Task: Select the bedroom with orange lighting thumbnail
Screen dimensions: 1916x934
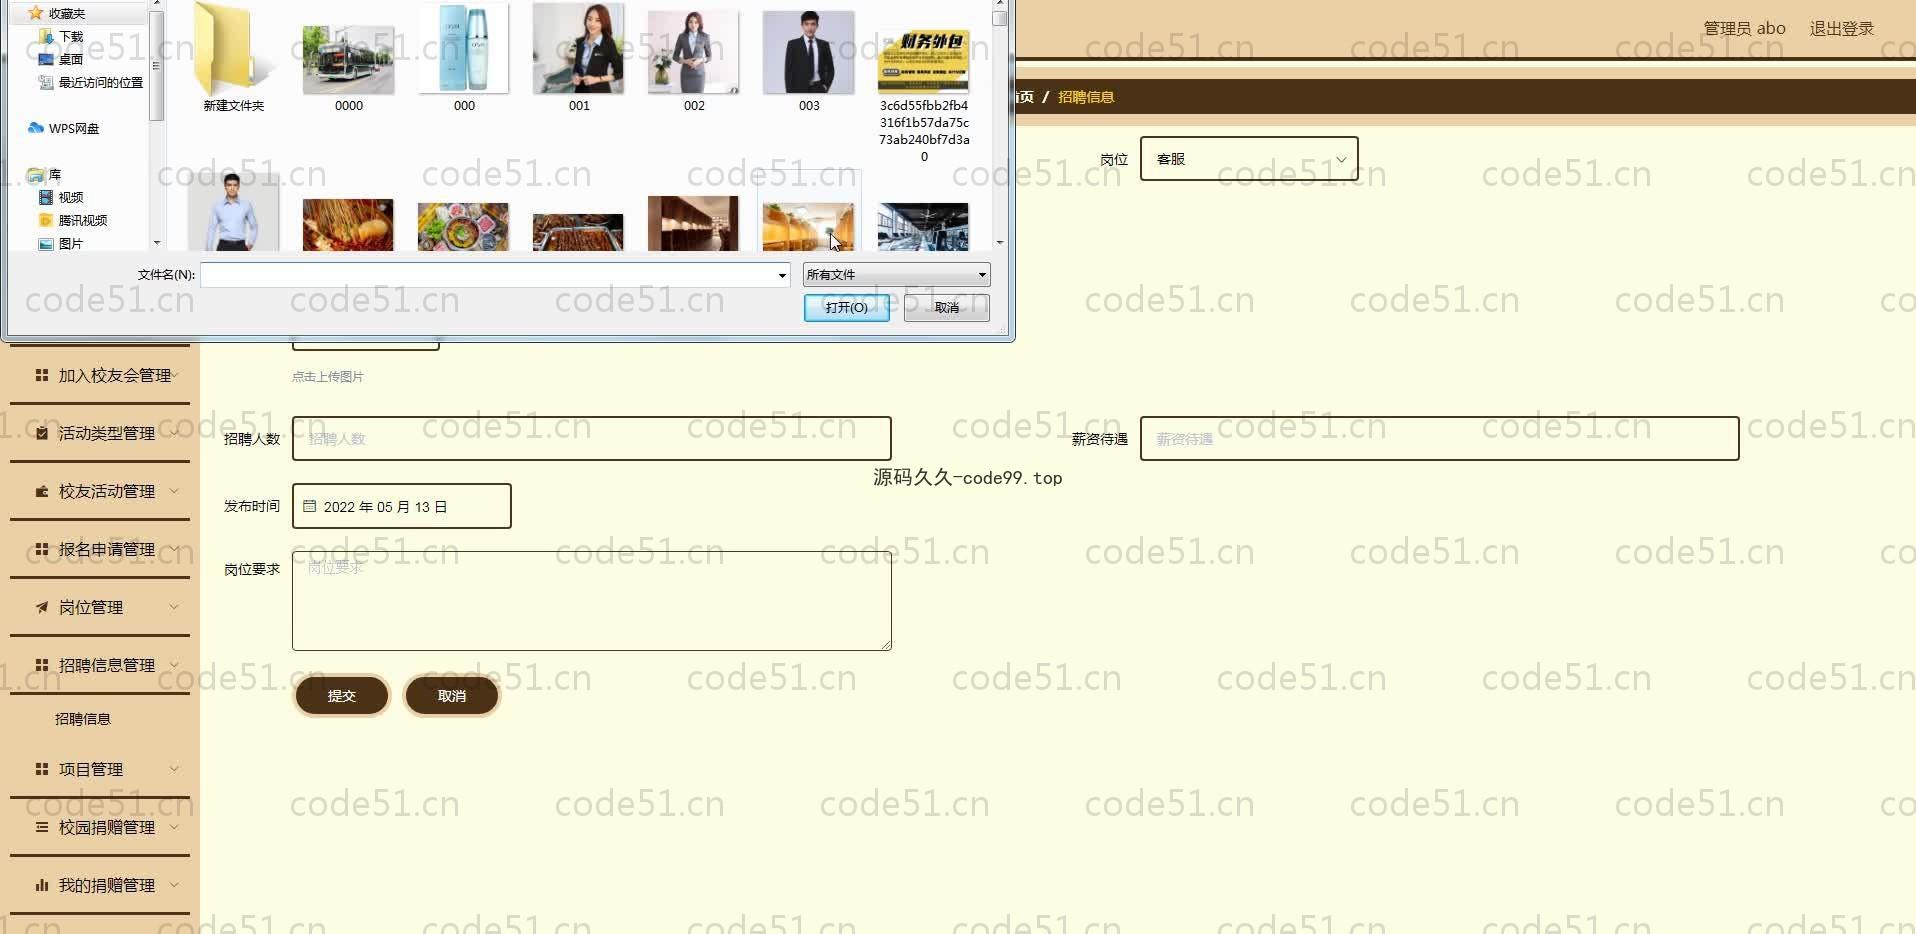Action: click(808, 226)
